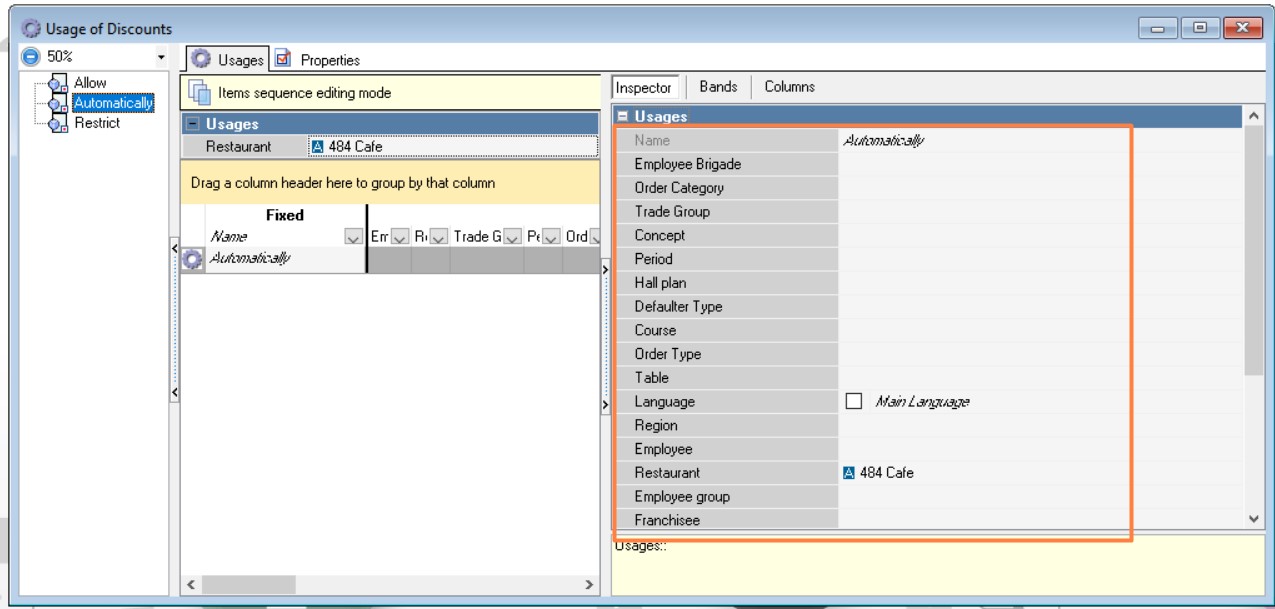Screen dimensions: 1275x609
Task: Click the Restaurant 484 Cafe field in grid
Action: [452, 146]
